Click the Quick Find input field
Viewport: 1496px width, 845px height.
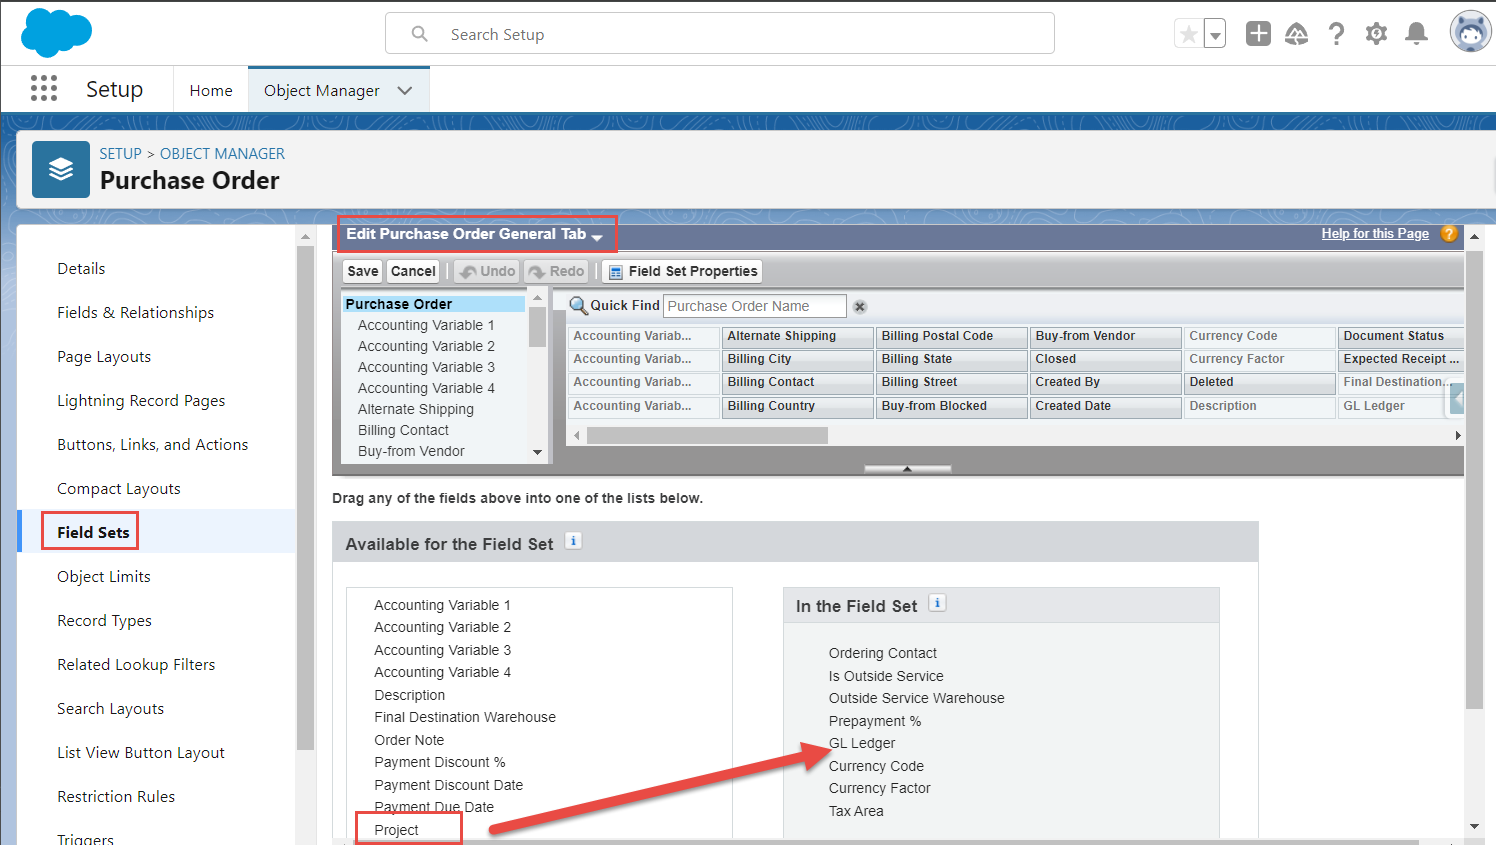tap(755, 306)
